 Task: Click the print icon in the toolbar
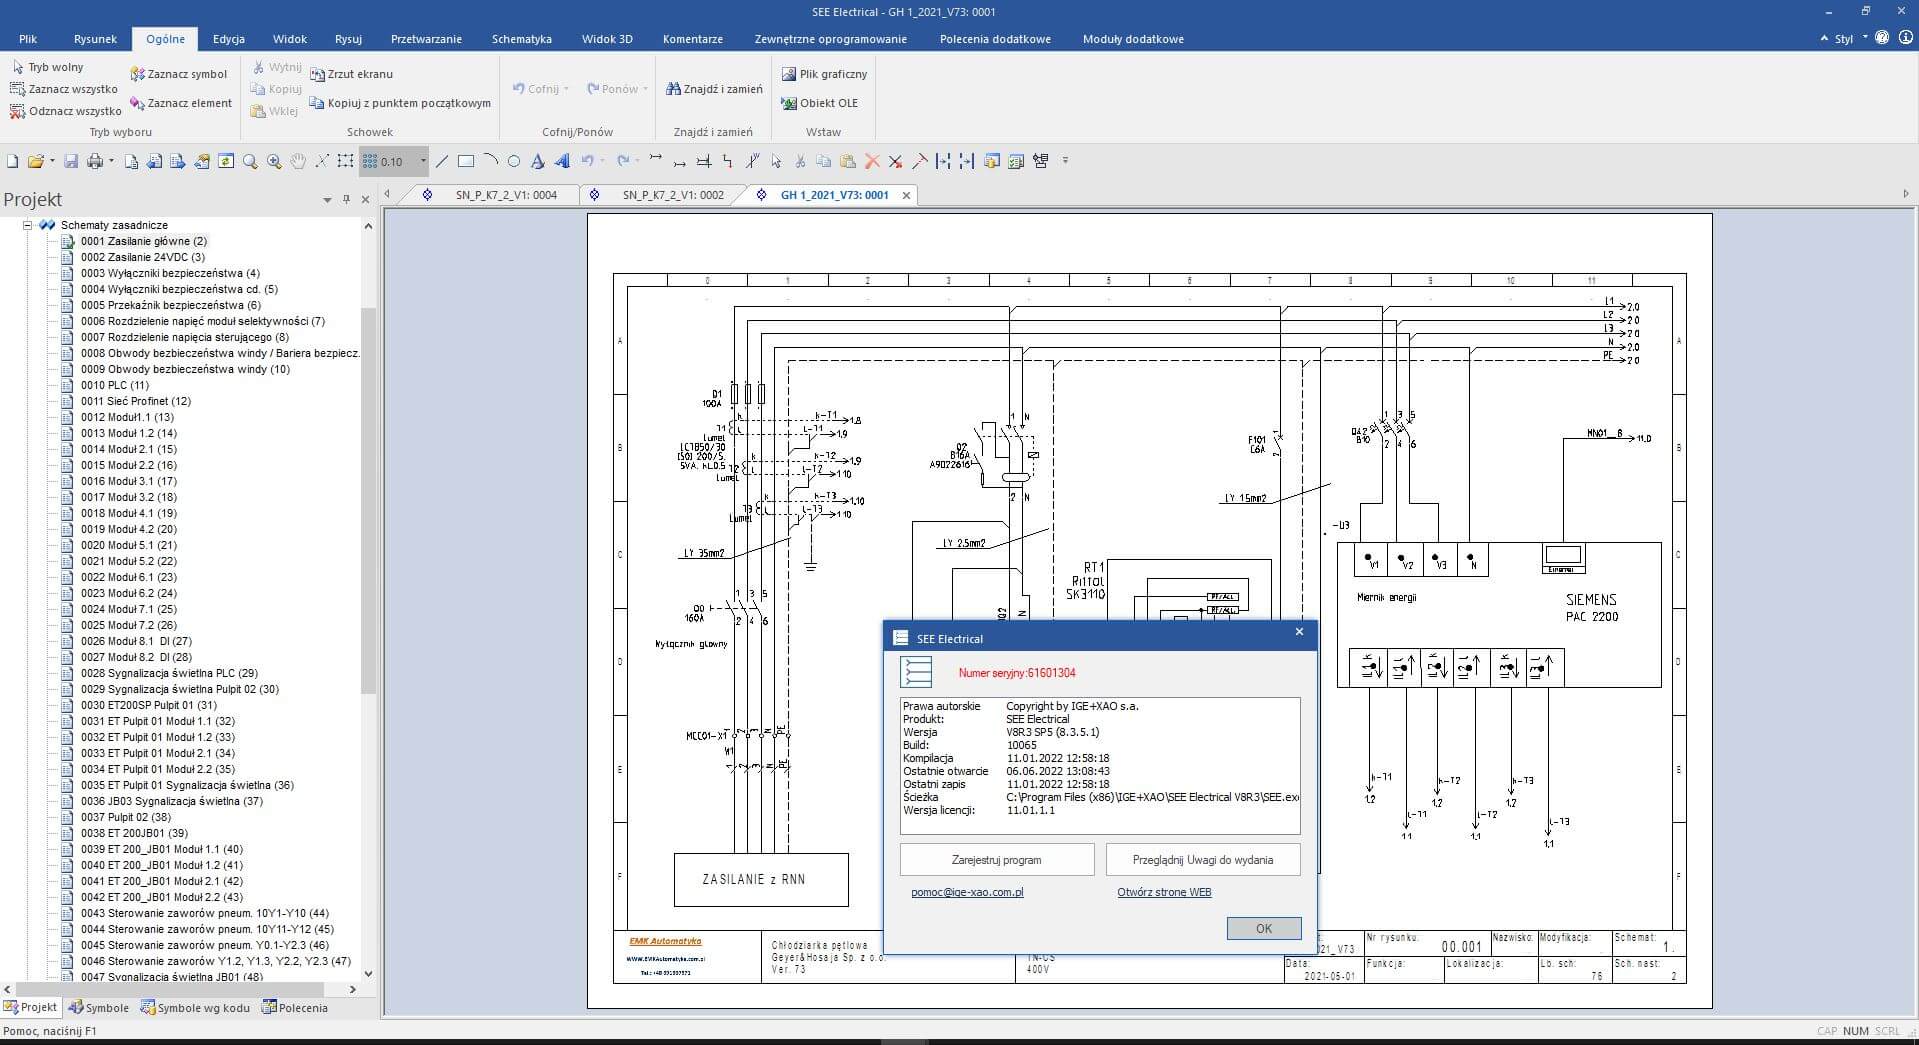tap(95, 161)
